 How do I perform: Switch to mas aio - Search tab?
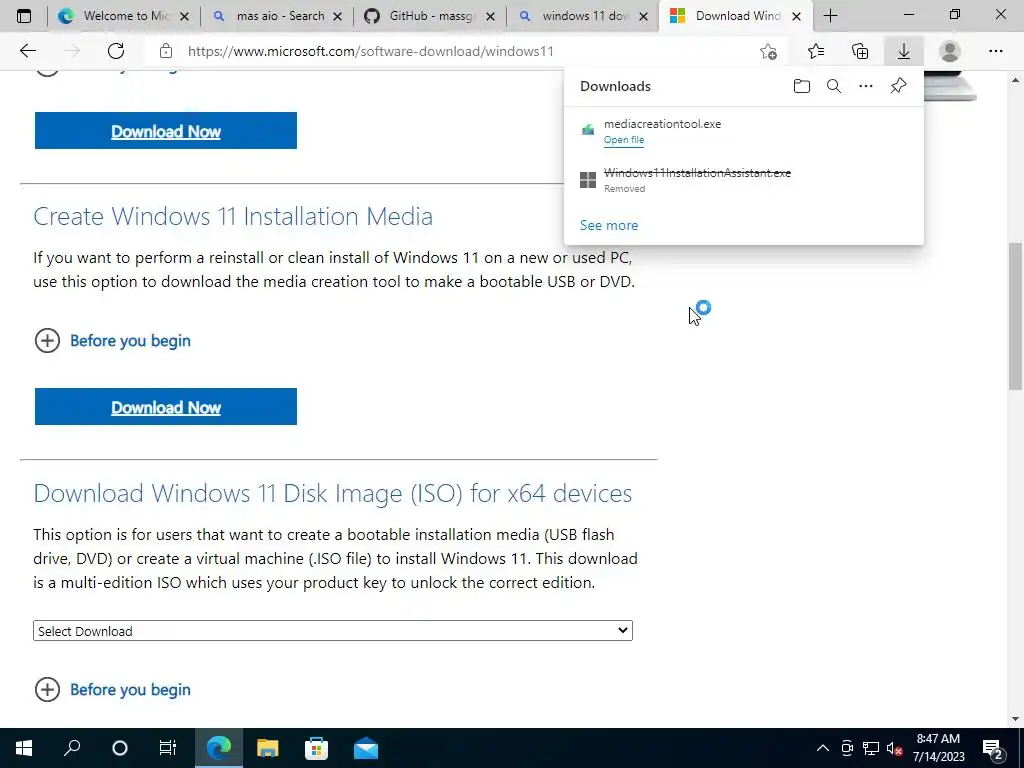coord(278,16)
